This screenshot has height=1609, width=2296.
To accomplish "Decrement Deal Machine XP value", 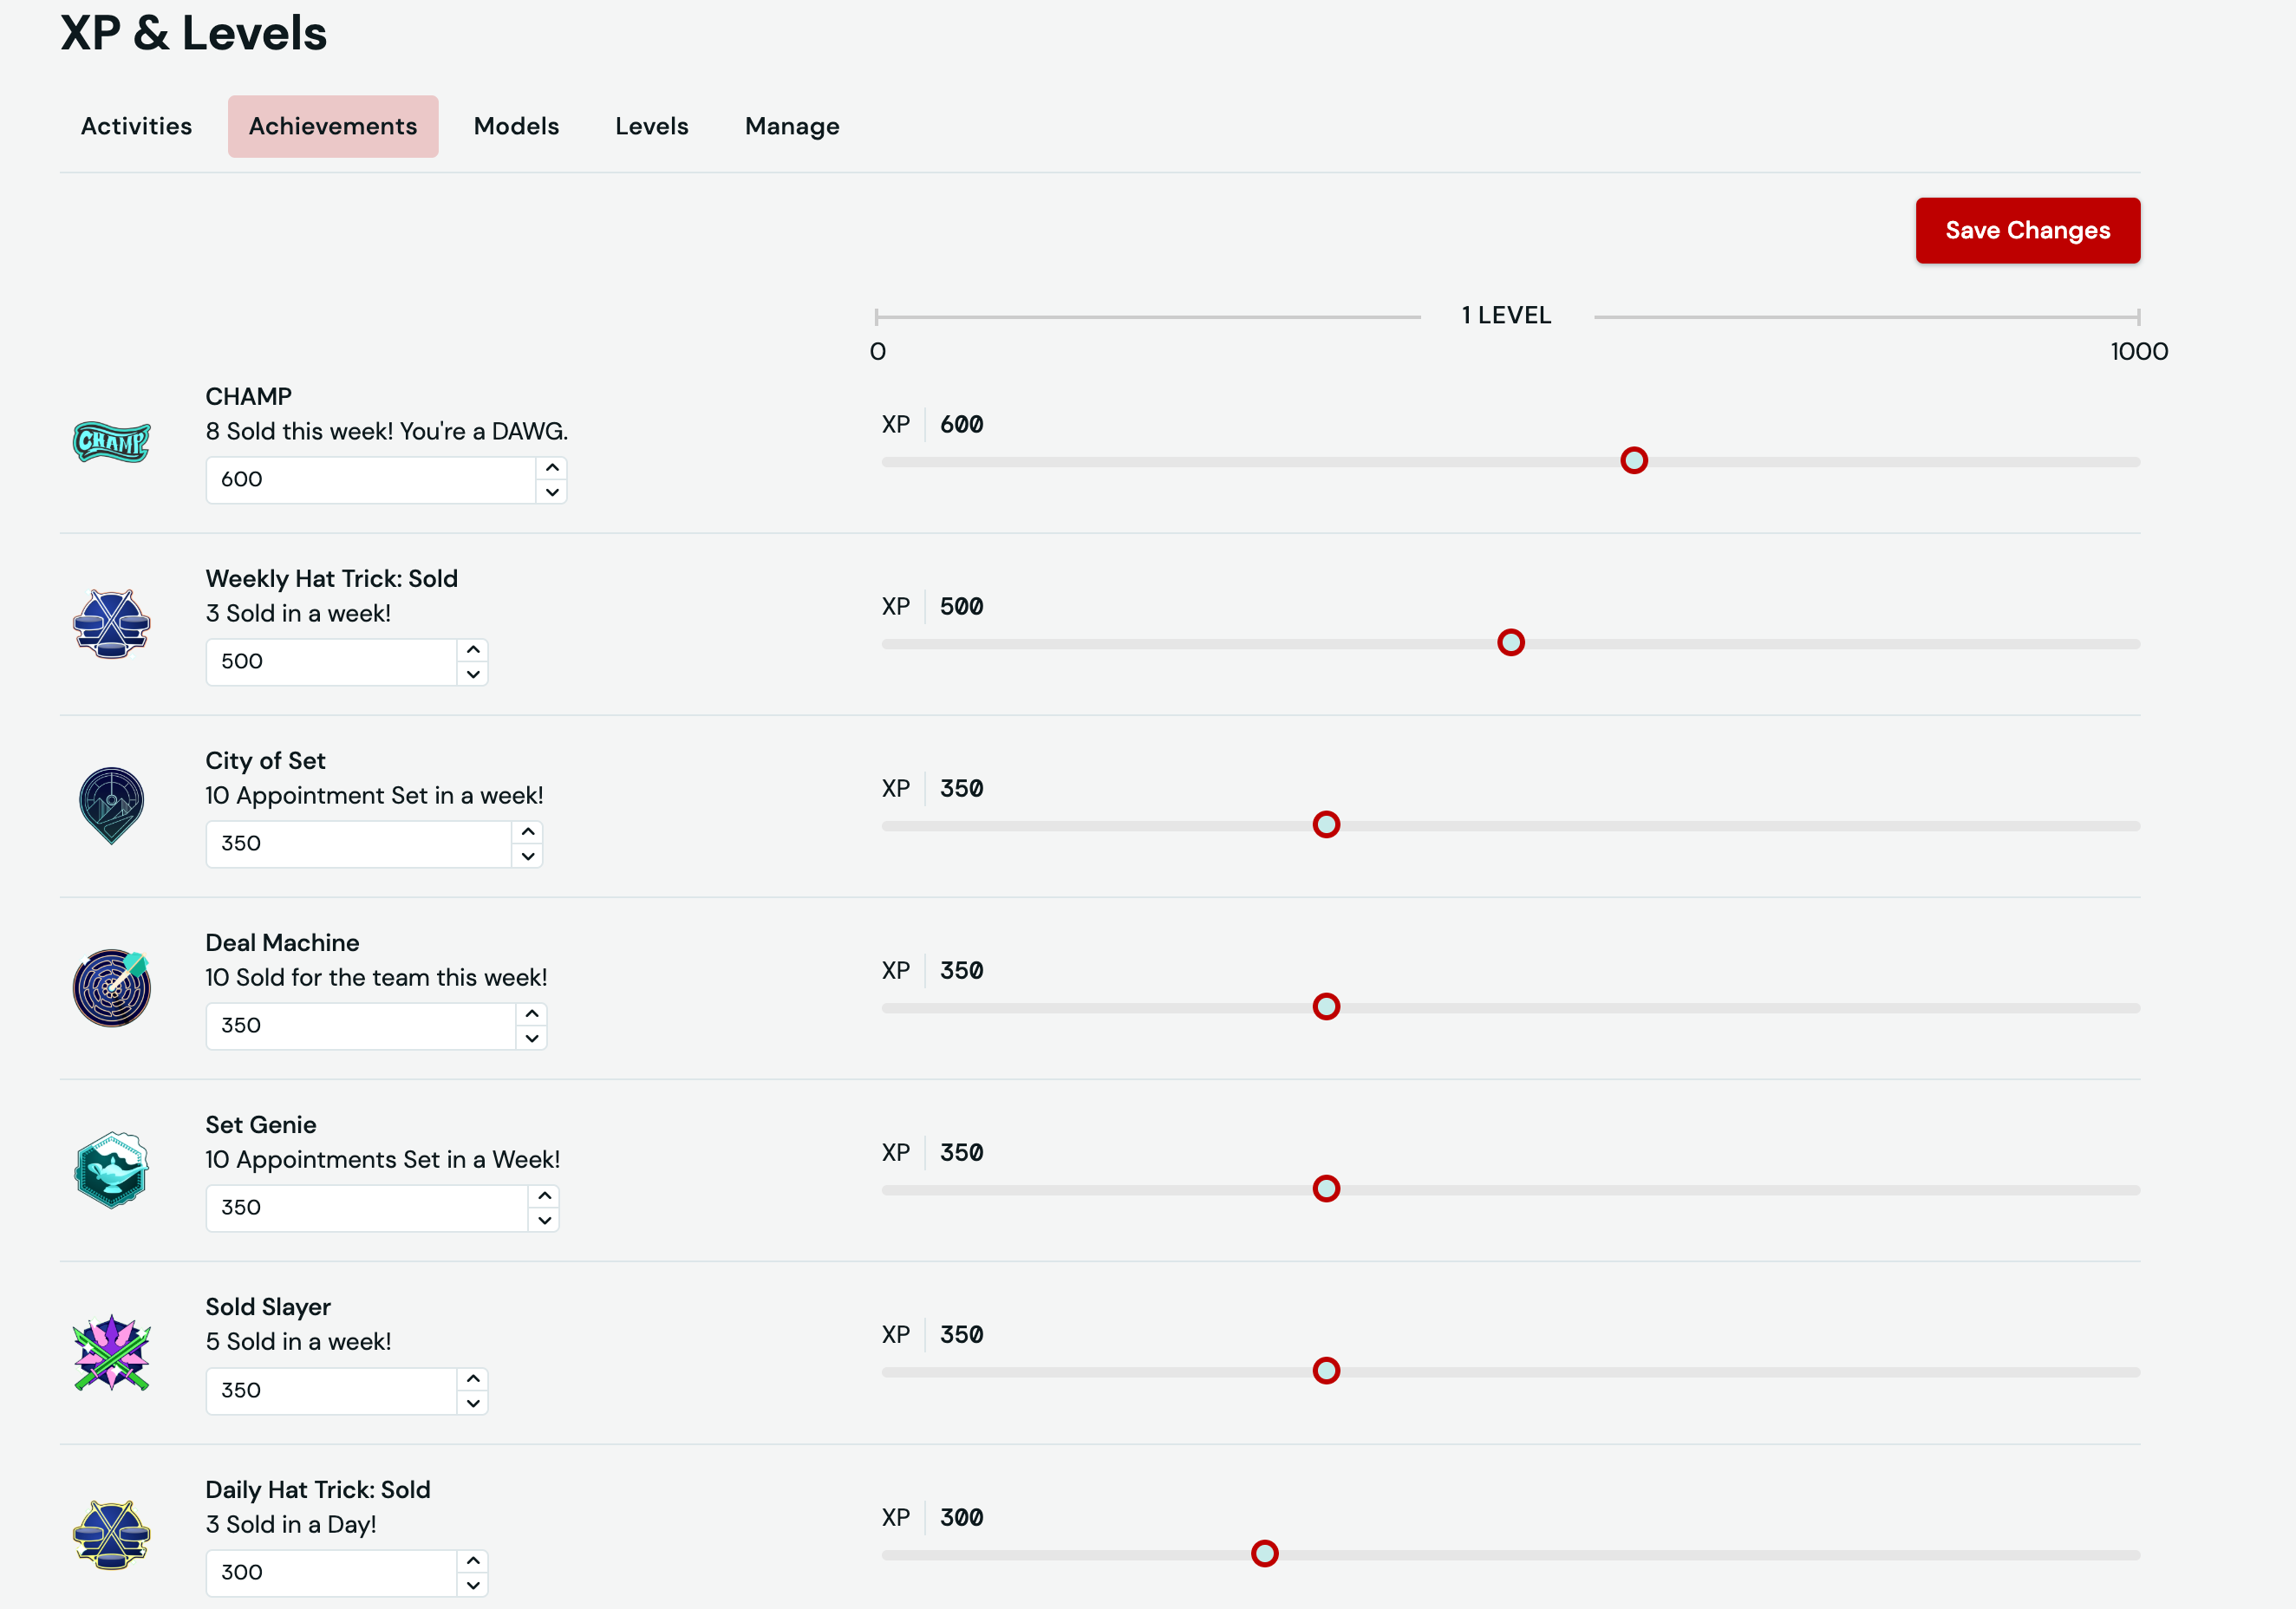I will coord(532,1038).
